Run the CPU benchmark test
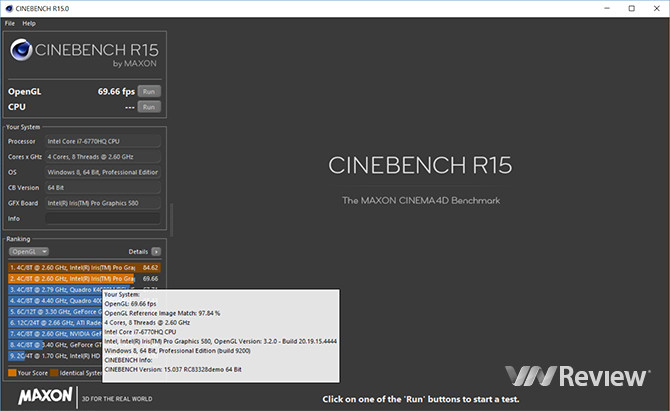The image size is (670, 411). coord(149,106)
